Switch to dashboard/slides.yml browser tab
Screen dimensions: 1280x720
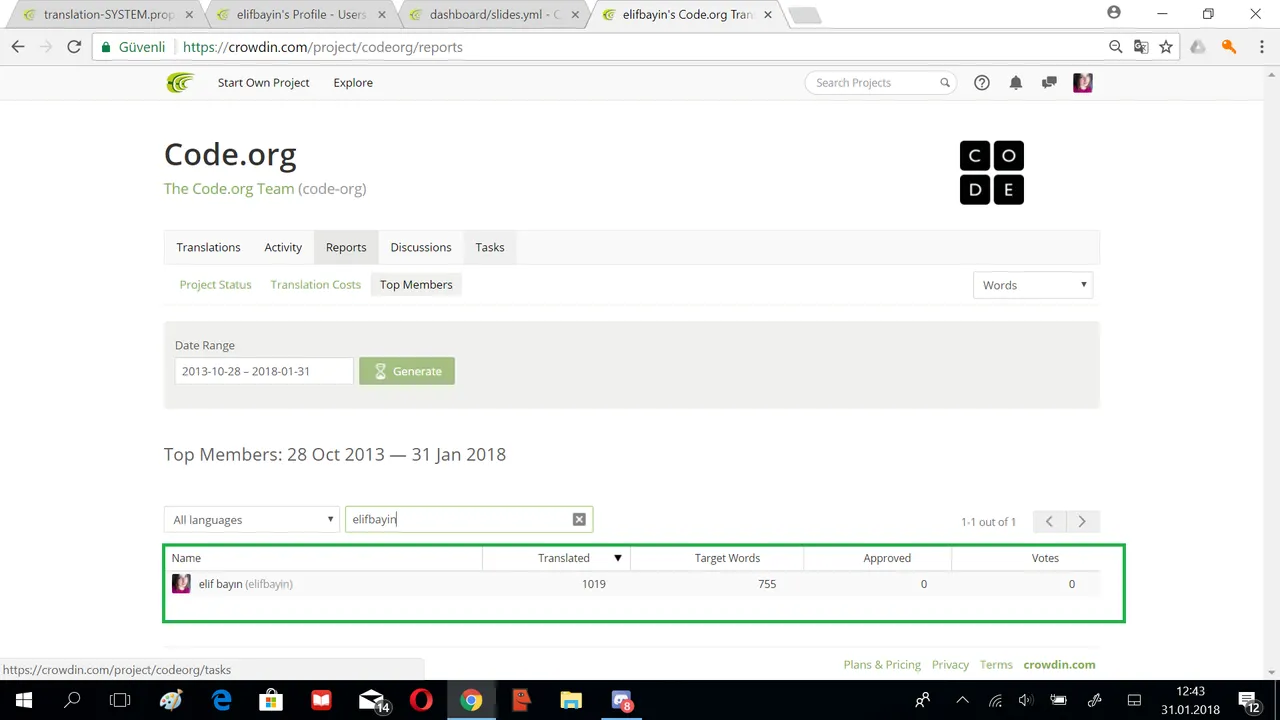493,14
